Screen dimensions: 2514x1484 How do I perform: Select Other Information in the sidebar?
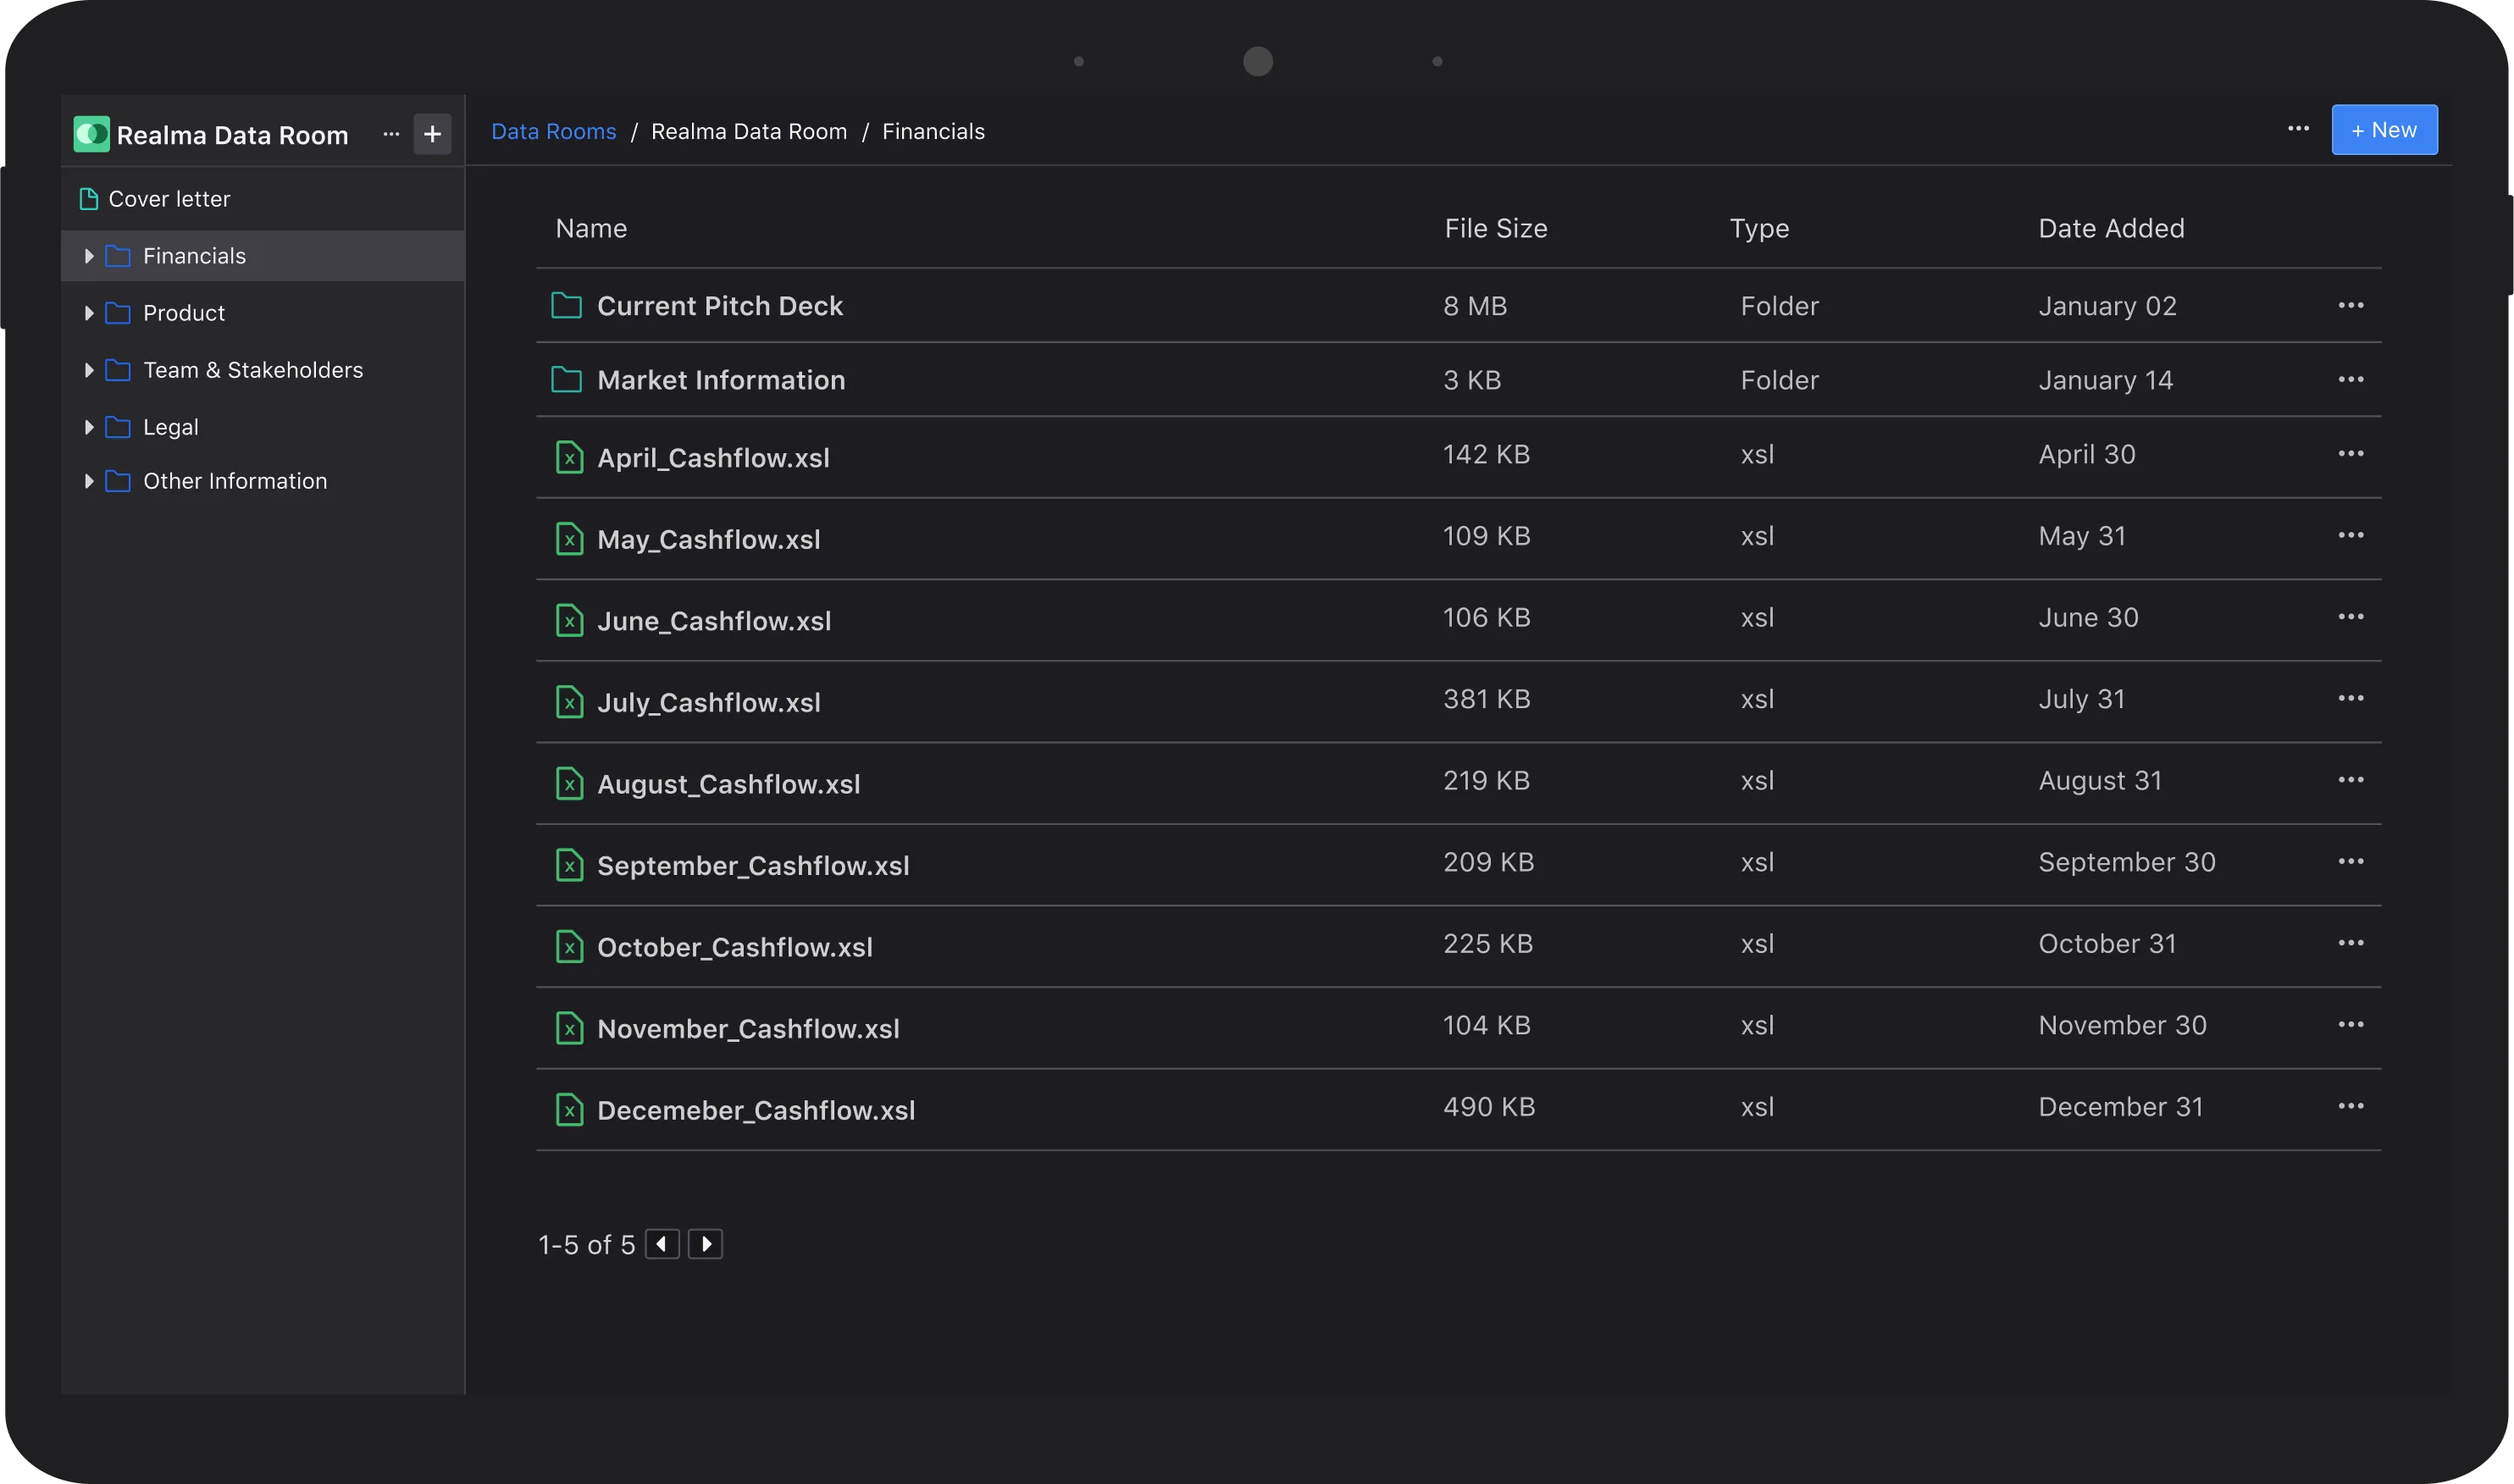(235, 481)
